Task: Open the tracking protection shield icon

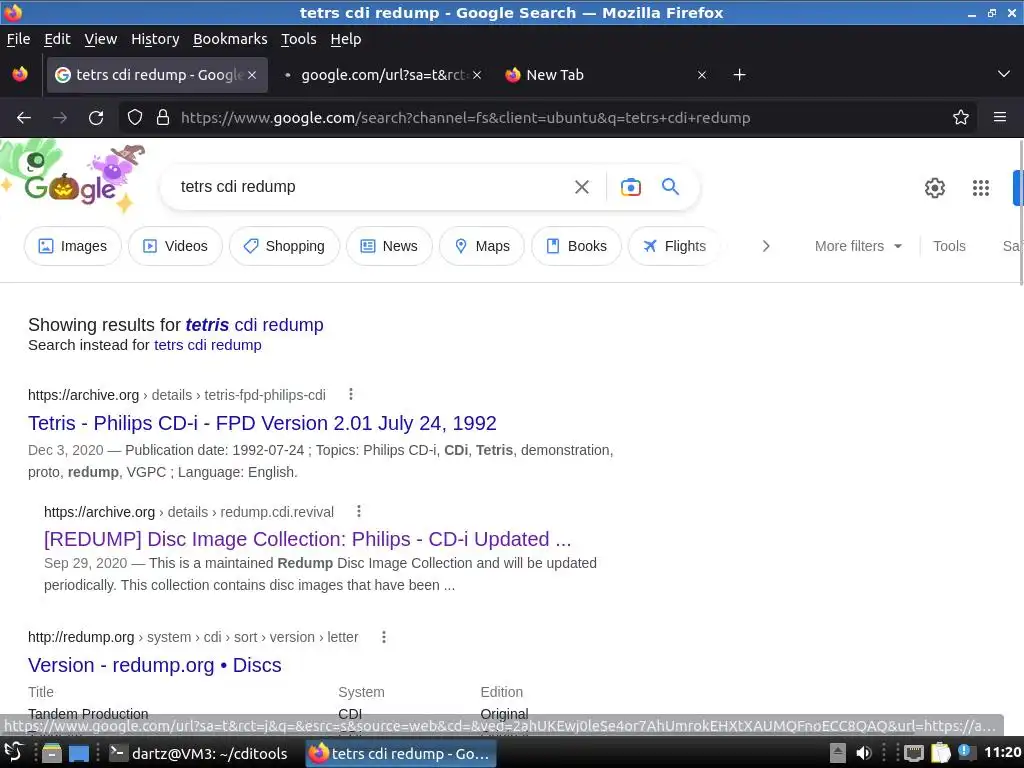Action: [135, 118]
